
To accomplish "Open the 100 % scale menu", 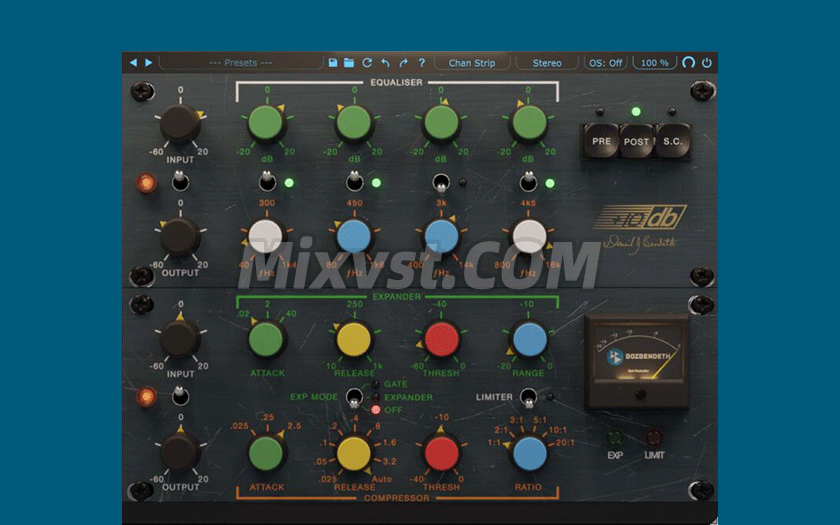I will click(654, 63).
